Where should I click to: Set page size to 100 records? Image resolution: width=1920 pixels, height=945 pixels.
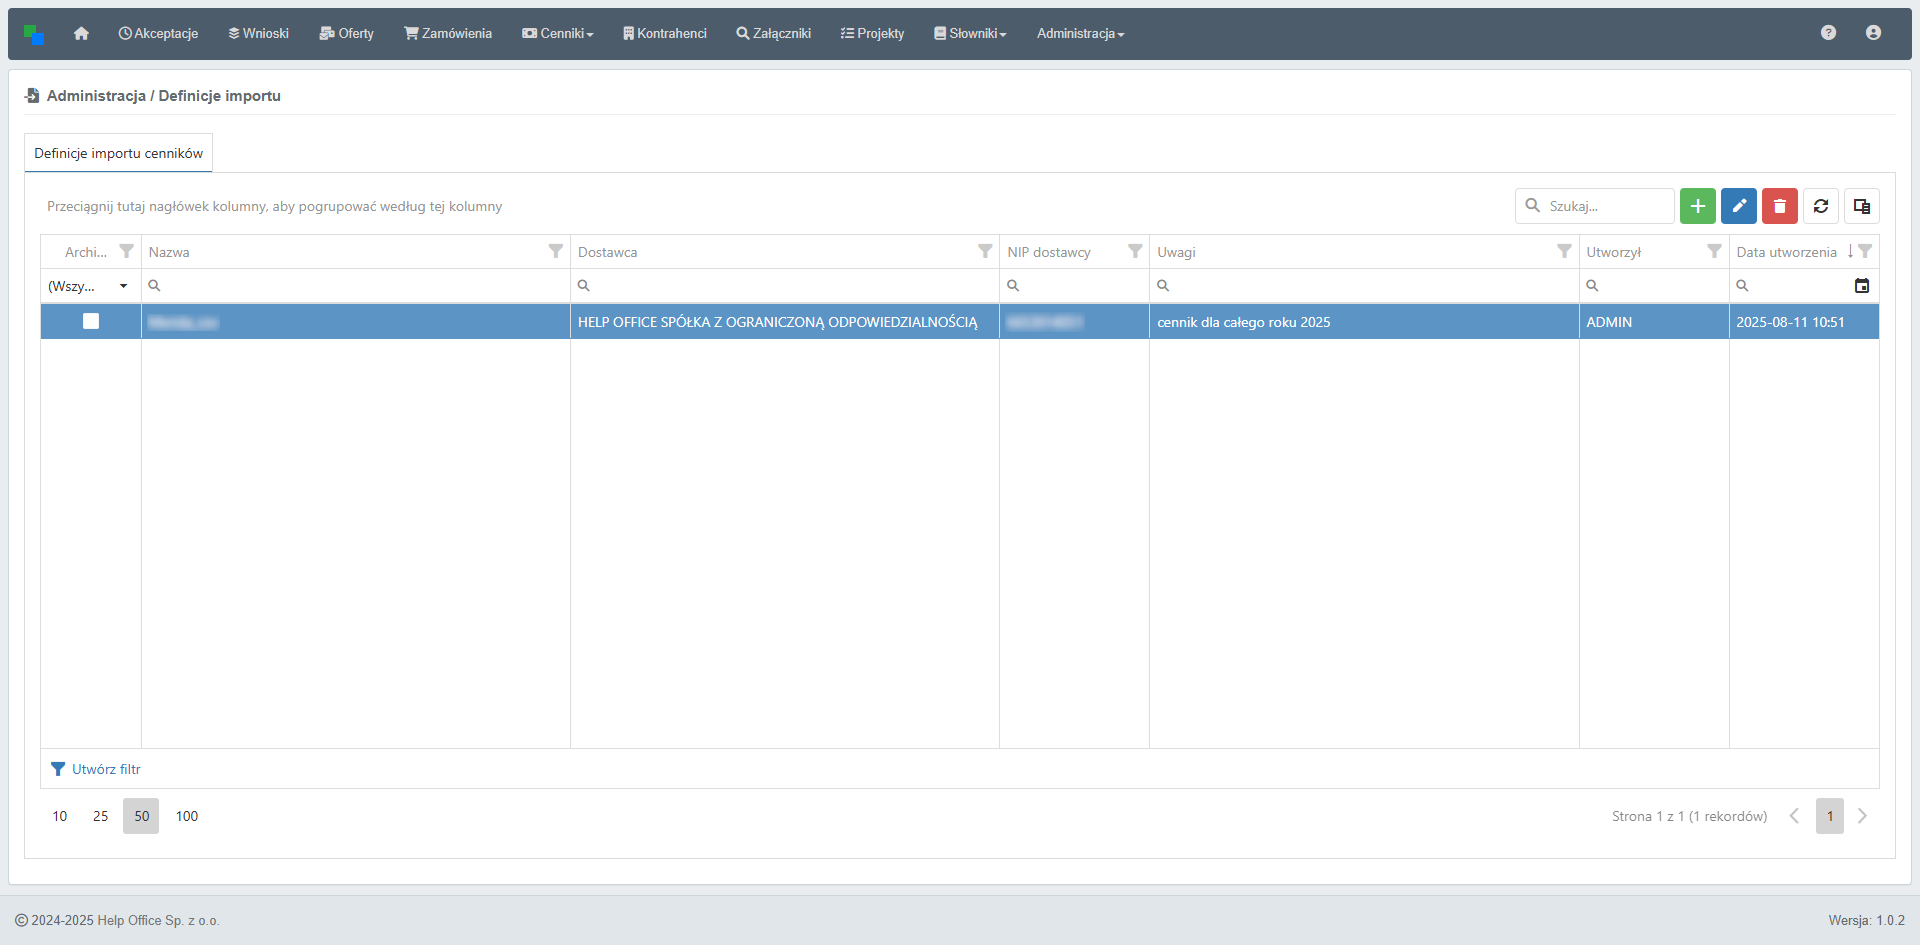tap(187, 816)
